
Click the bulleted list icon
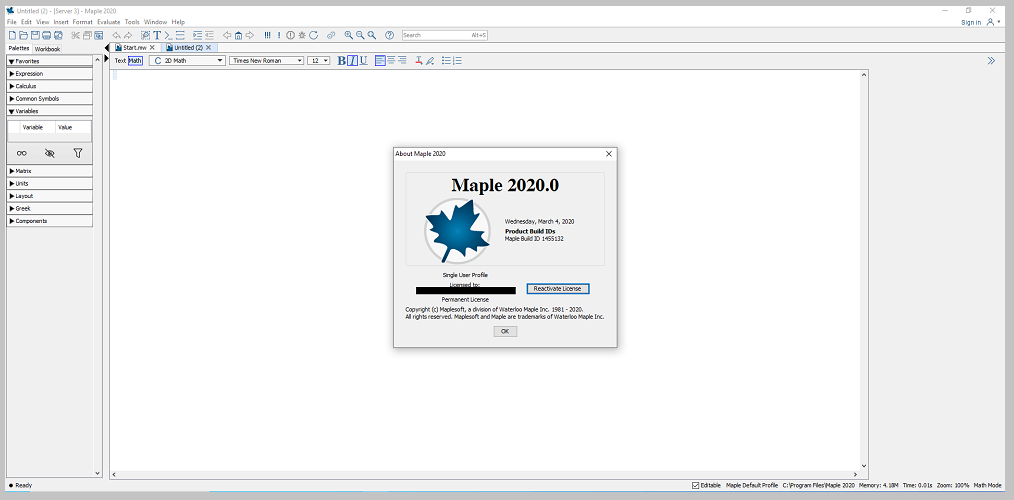click(446, 60)
